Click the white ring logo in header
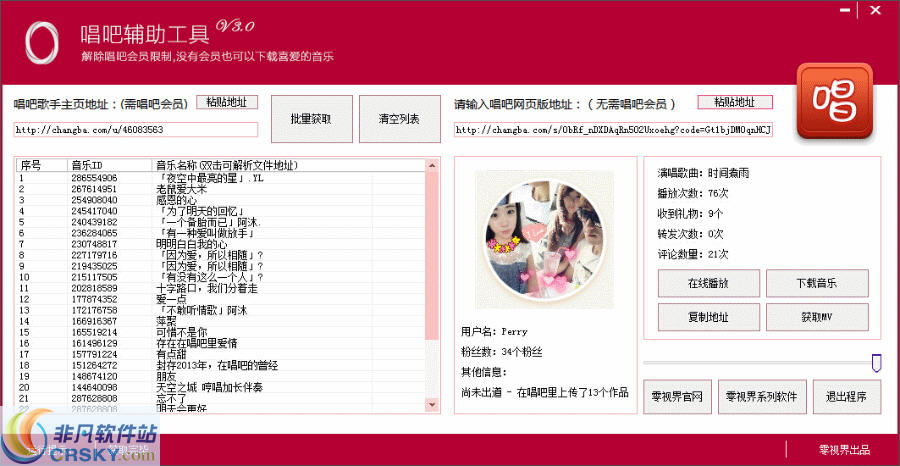The width and height of the screenshot is (900, 466). click(x=41, y=42)
